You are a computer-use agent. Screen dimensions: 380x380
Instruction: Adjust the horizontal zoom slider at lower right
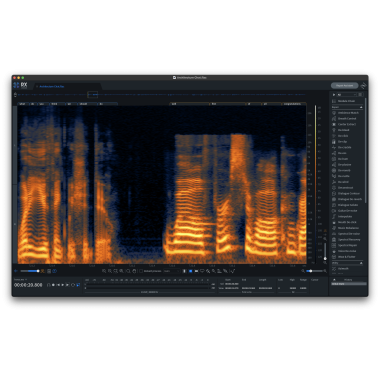point(314,271)
